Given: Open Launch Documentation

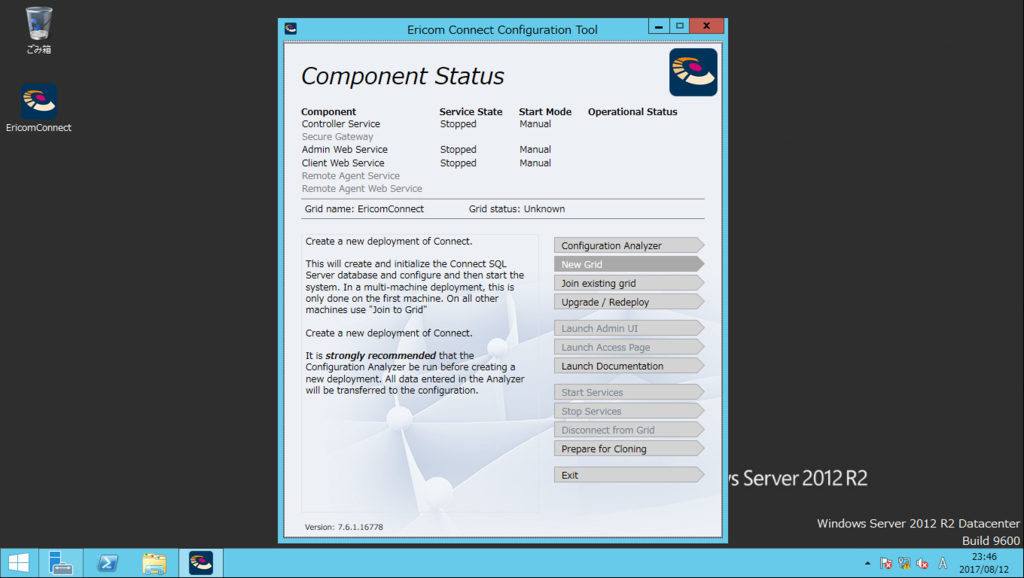Looking at the screenshot, I should (x=629, y=366).
